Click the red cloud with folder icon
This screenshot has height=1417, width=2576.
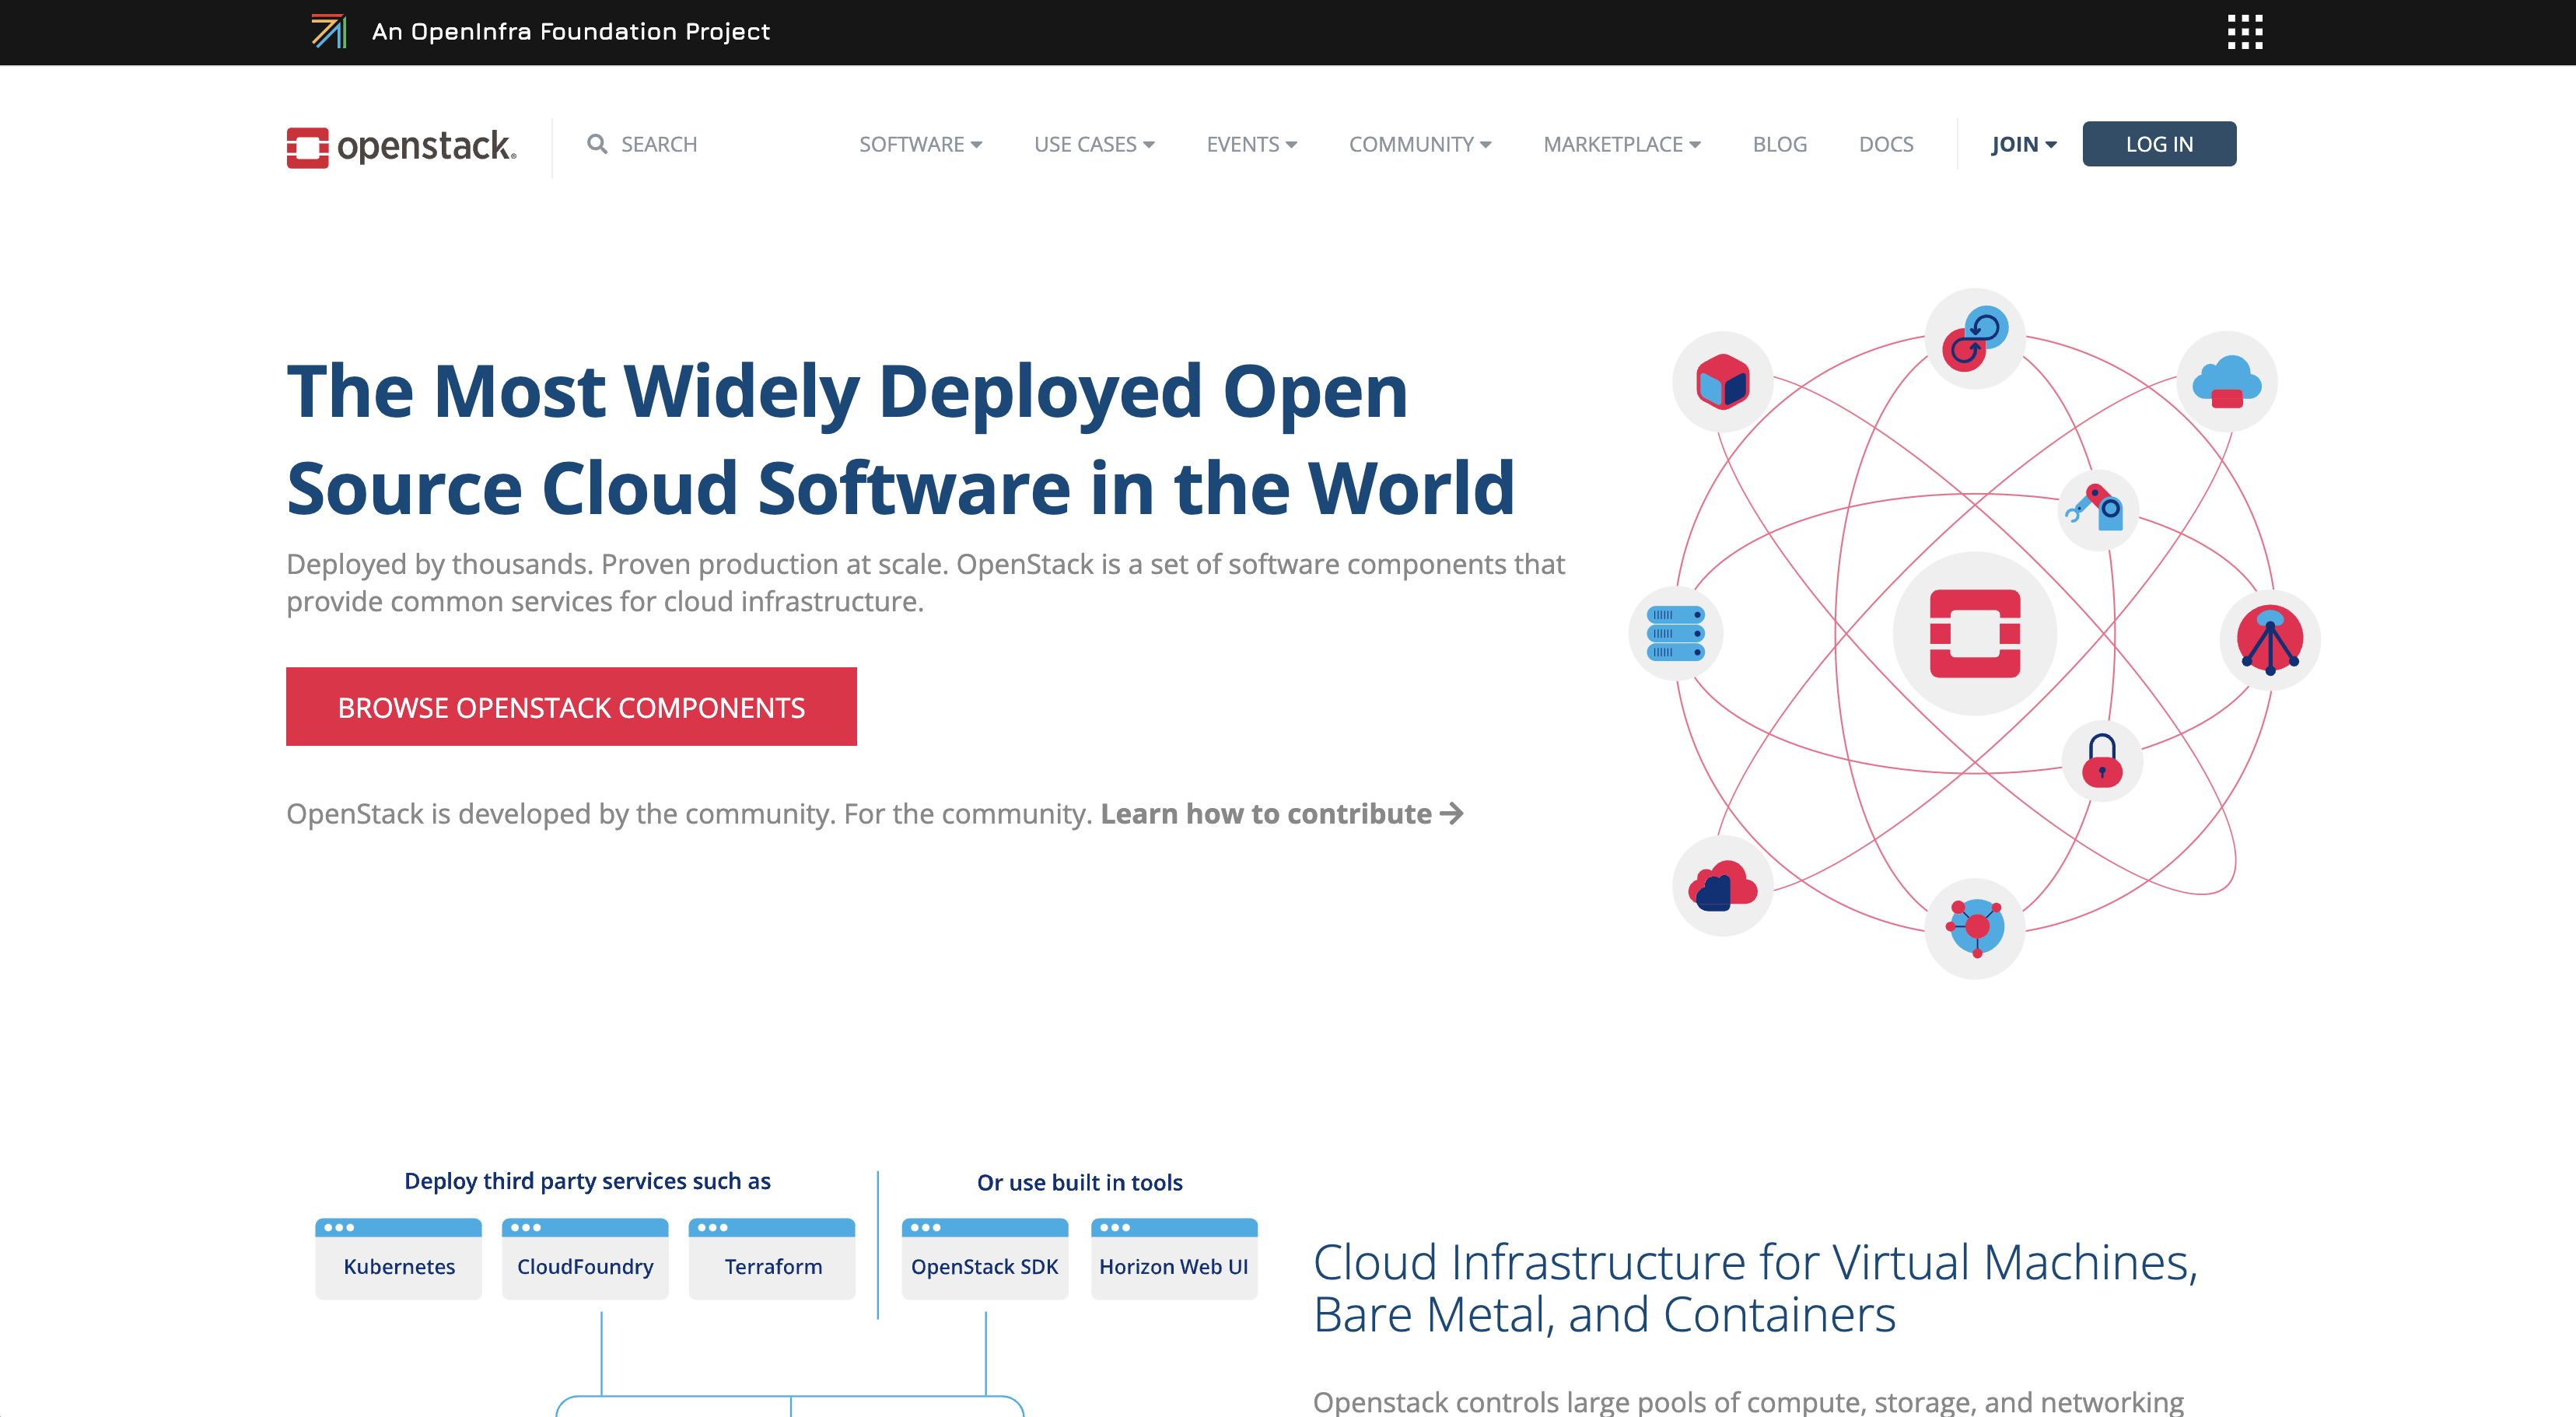(1722, 886)
